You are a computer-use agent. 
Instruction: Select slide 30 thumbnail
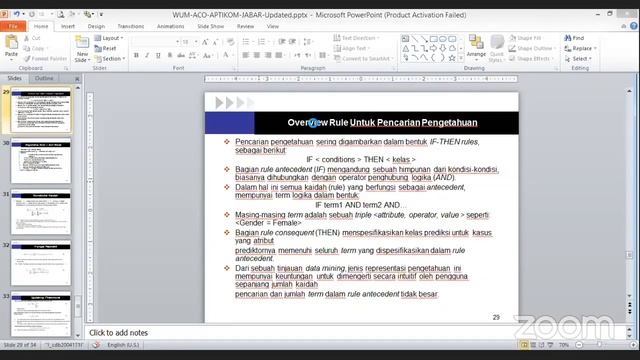[x=41, y=160]
